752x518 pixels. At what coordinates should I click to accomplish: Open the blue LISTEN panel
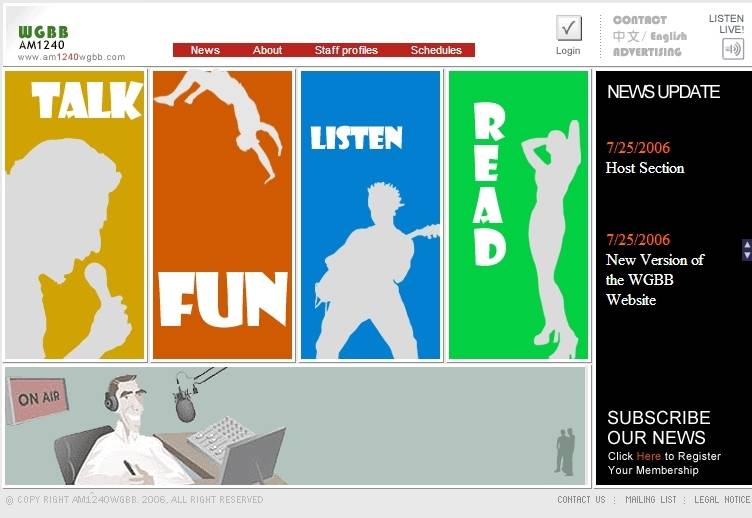pyautogui.click(x=370, y=215)
